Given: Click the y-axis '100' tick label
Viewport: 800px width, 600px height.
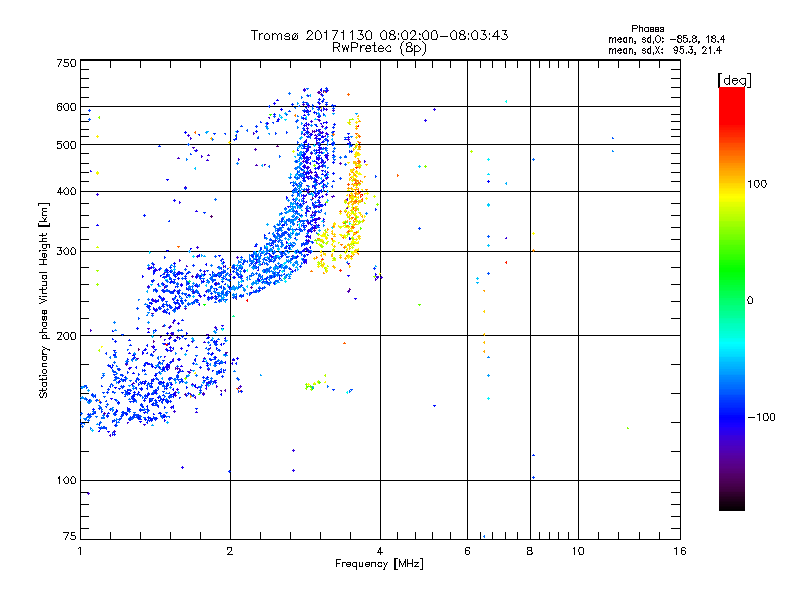Looking at the screenshot, I should [66, 481].
